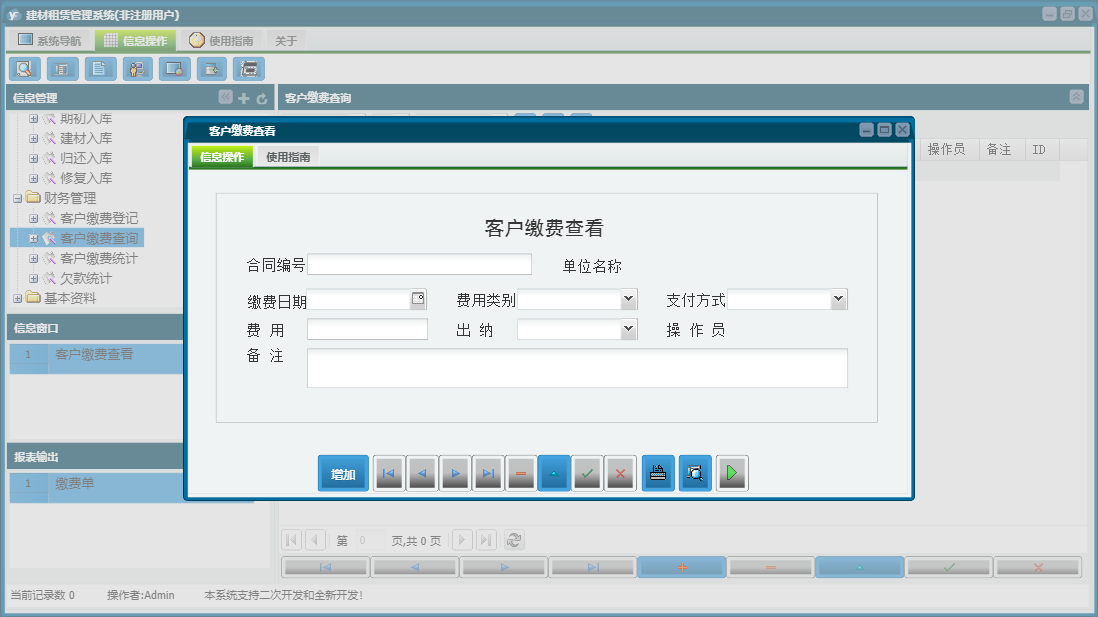Viewport: 1098px width, 617px height.
Task: Click the user with computer toolbar icon
Action: coord(137,69)
